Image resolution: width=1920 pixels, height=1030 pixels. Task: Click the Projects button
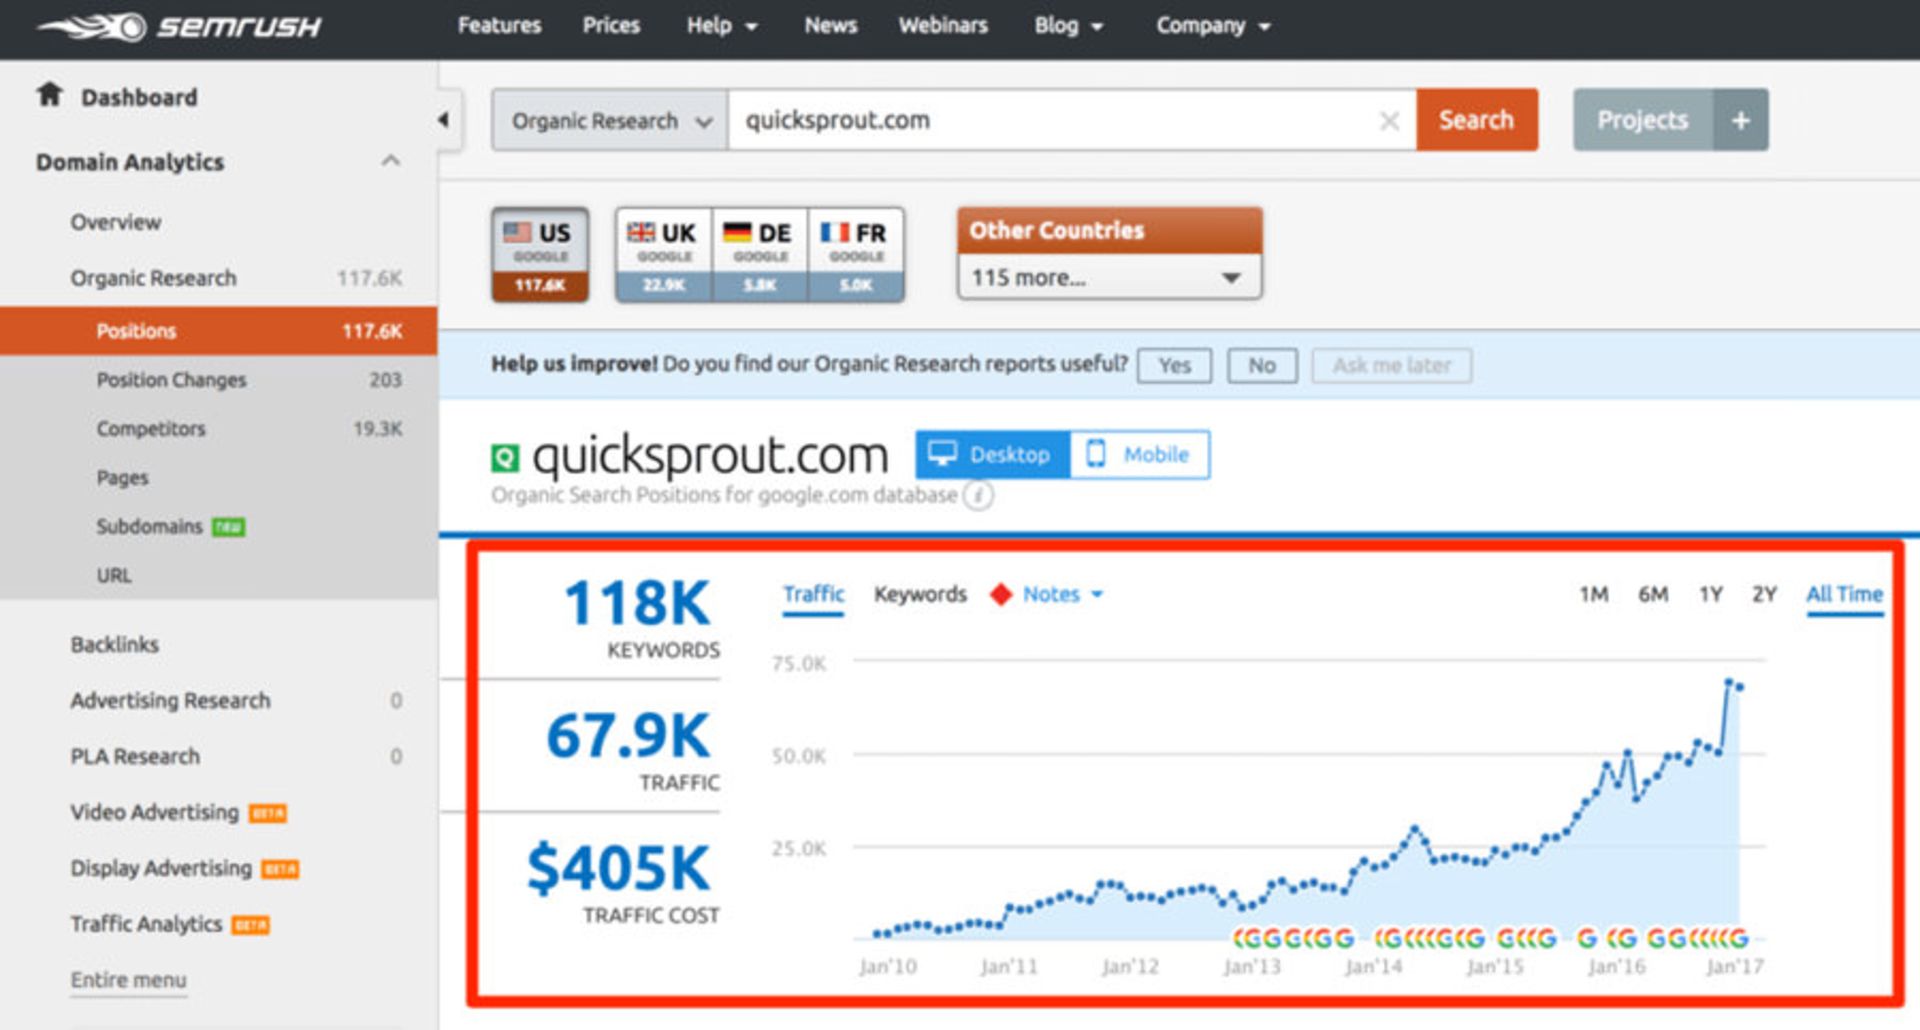click(x=1643, y=120)
